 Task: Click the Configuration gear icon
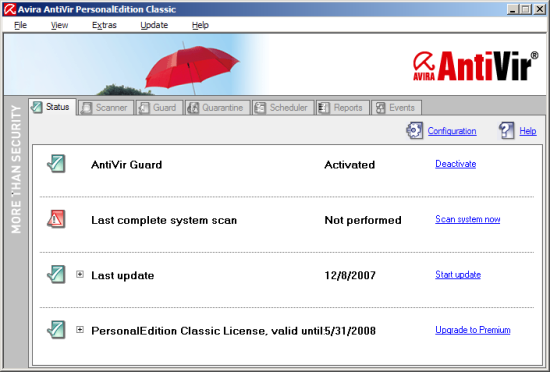point(415,130)
